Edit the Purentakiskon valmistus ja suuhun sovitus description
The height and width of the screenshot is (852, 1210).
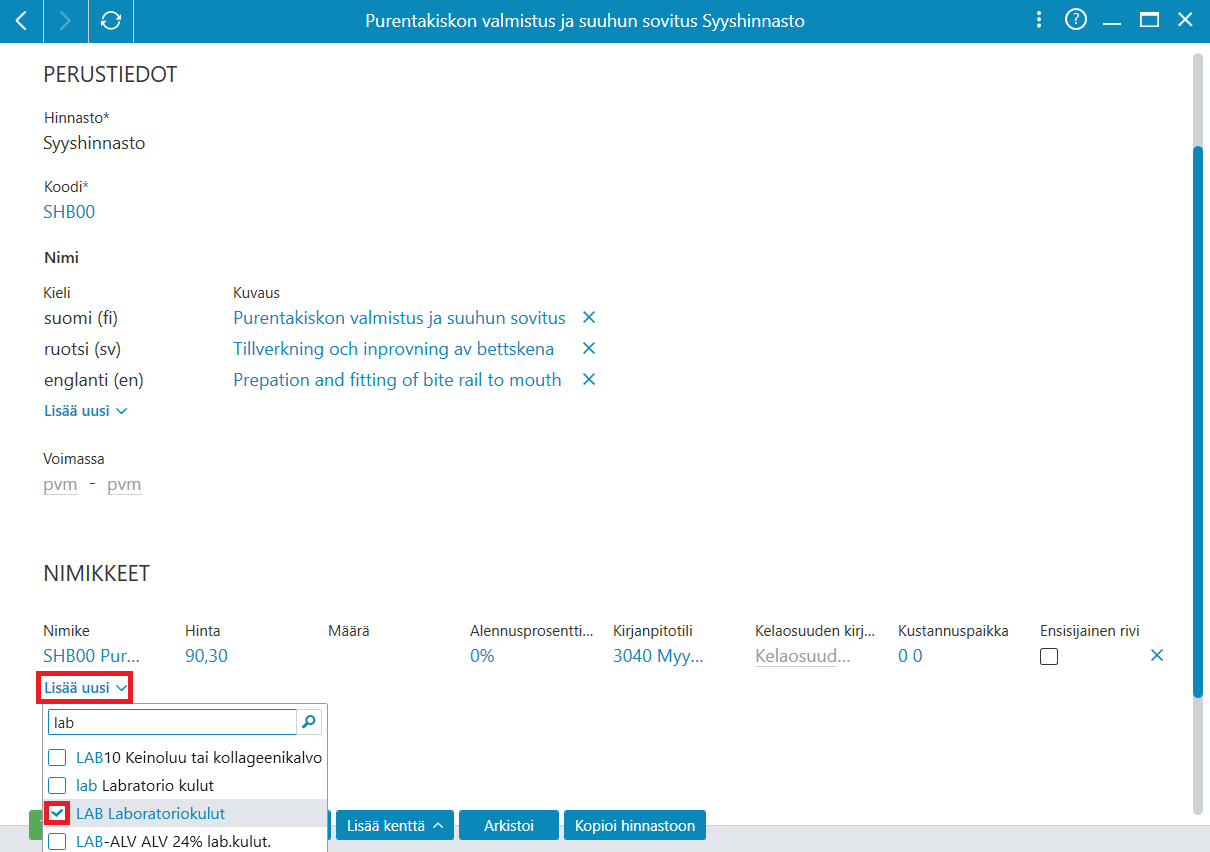click(399, 318)
